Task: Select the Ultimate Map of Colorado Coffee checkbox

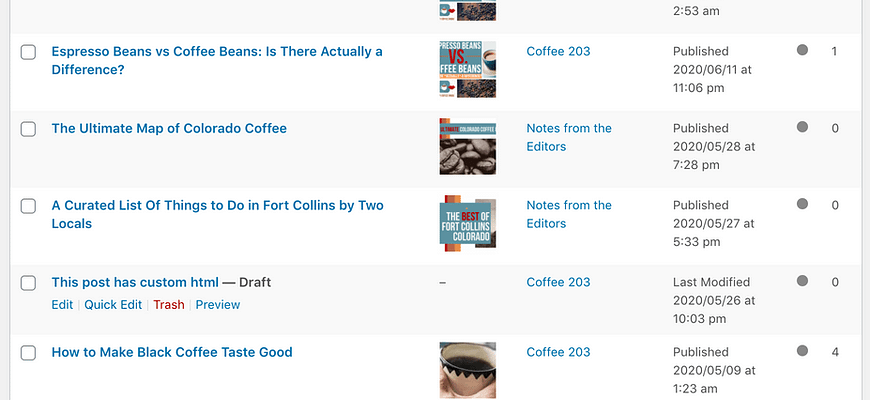Action: pos(28,129)
